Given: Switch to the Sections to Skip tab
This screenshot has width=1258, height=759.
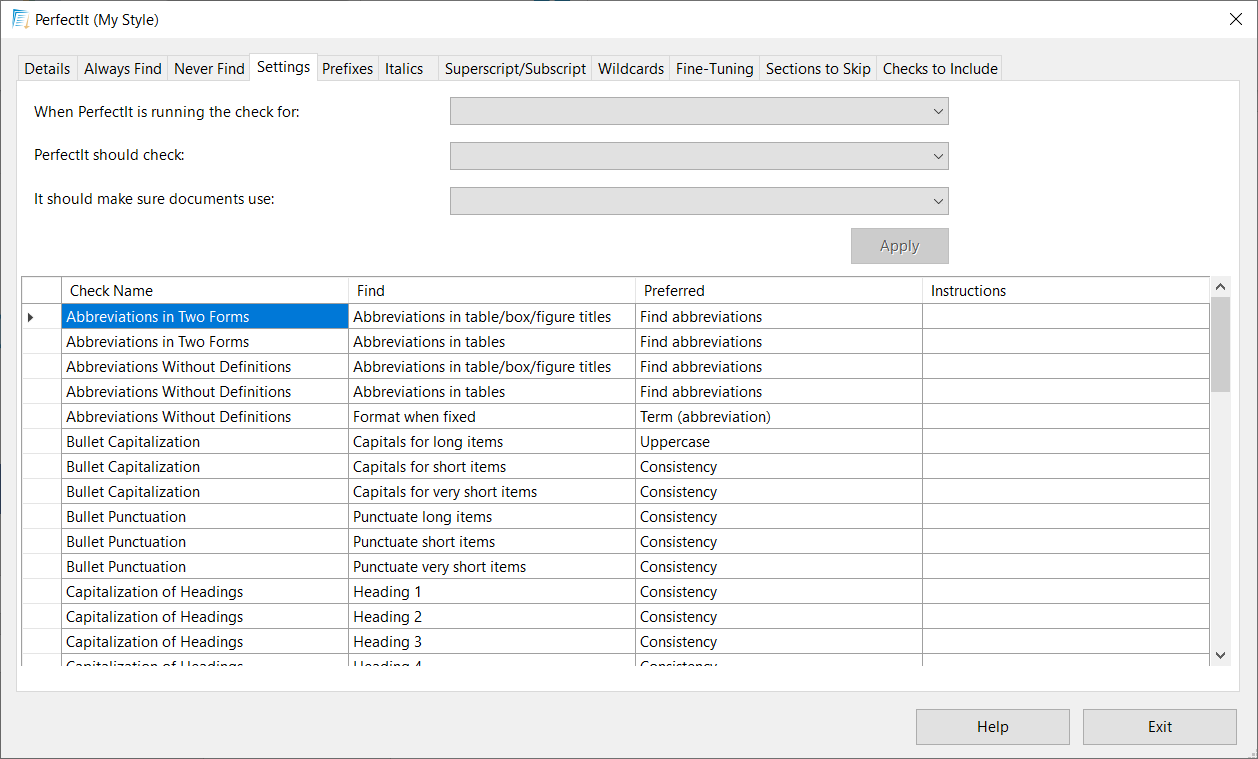Looking at the screenshot, I should pyautogui.click(x=817, y=69).
